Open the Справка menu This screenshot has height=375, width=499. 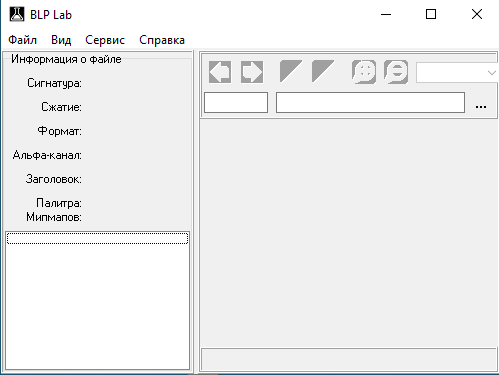pos(162,40)
